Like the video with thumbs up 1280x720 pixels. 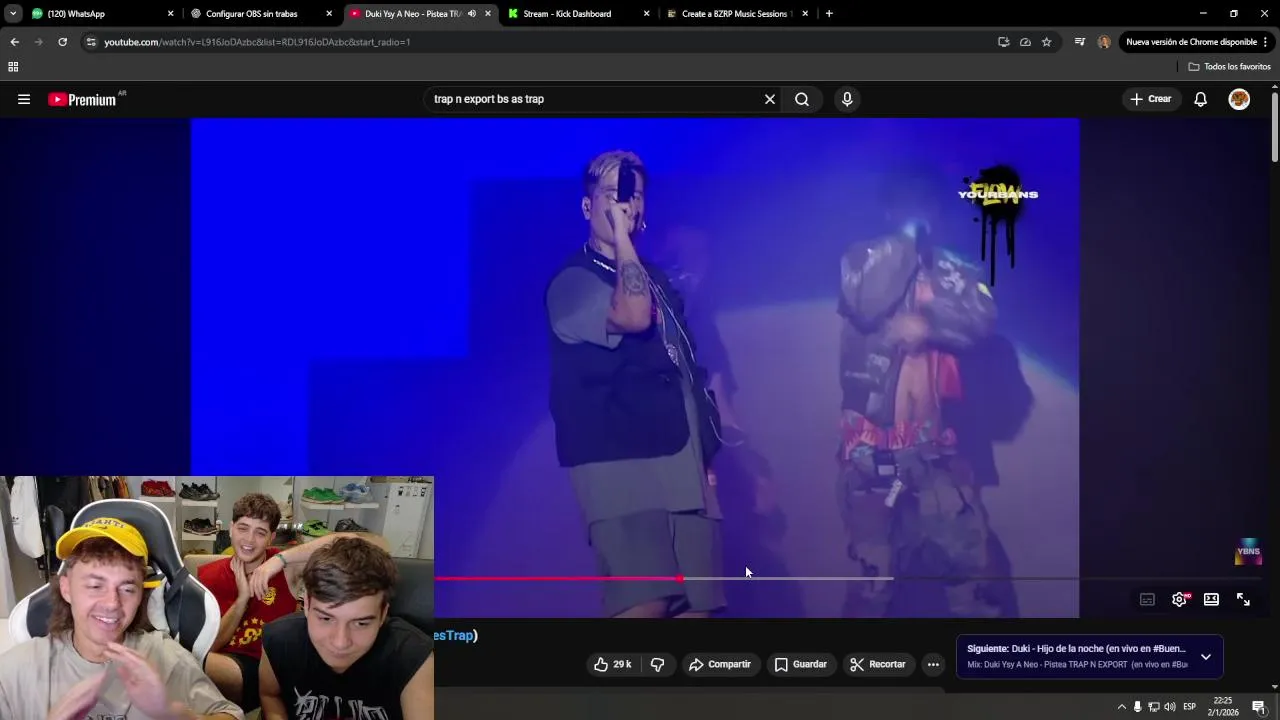(613, 664)
